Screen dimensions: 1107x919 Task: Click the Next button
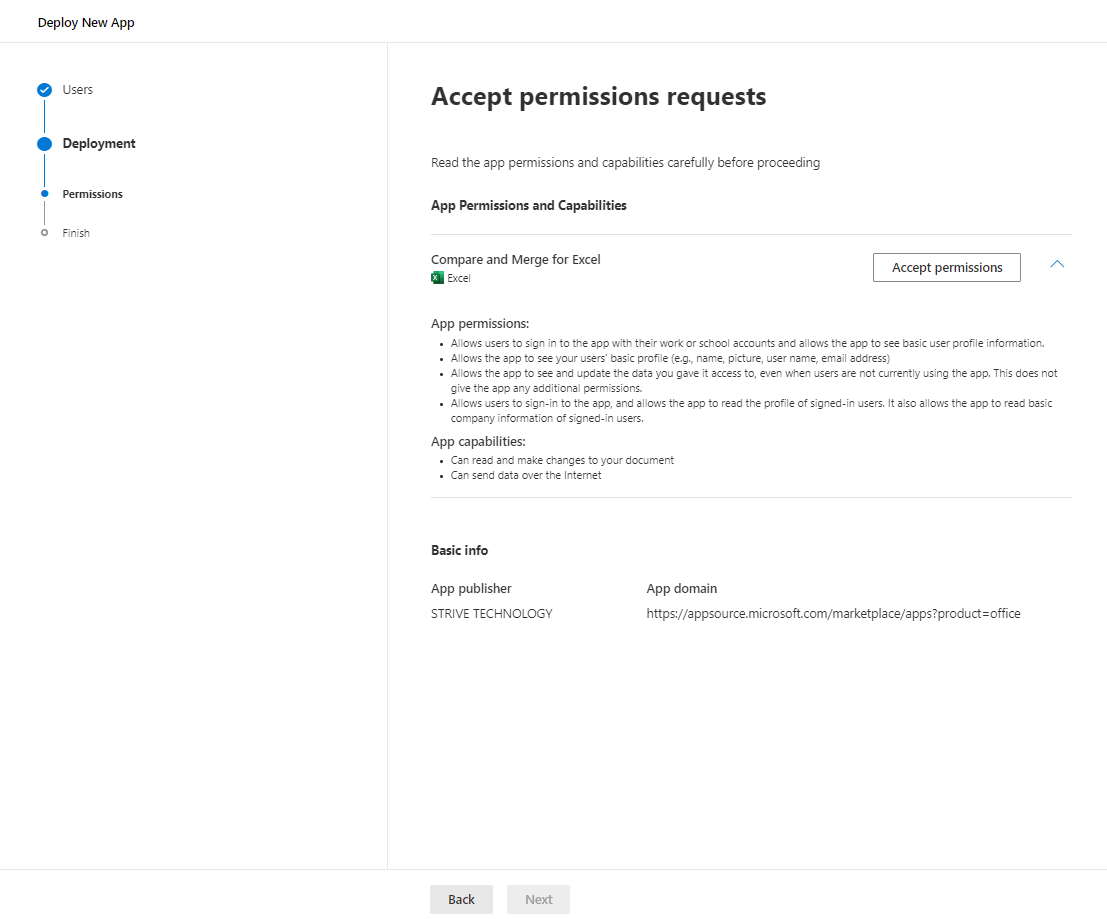point(538,899)
